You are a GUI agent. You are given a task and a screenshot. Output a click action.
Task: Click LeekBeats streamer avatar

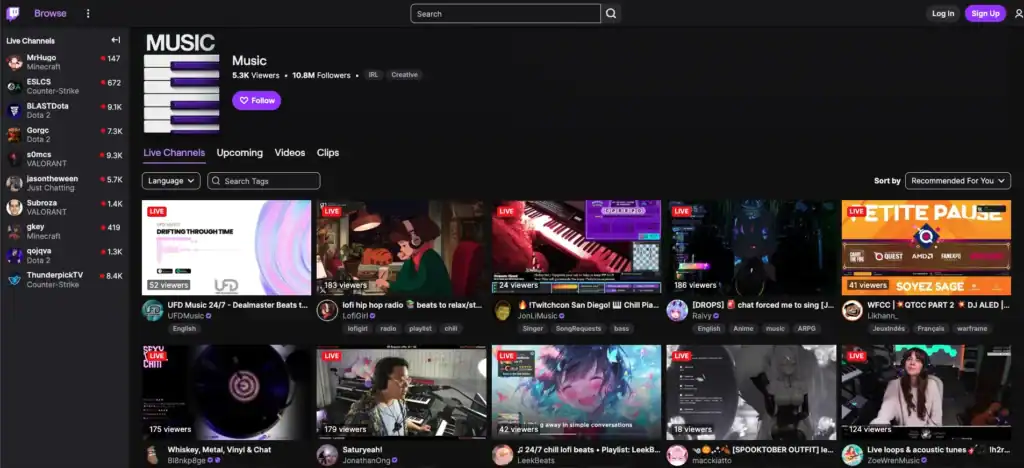point(502,455)
